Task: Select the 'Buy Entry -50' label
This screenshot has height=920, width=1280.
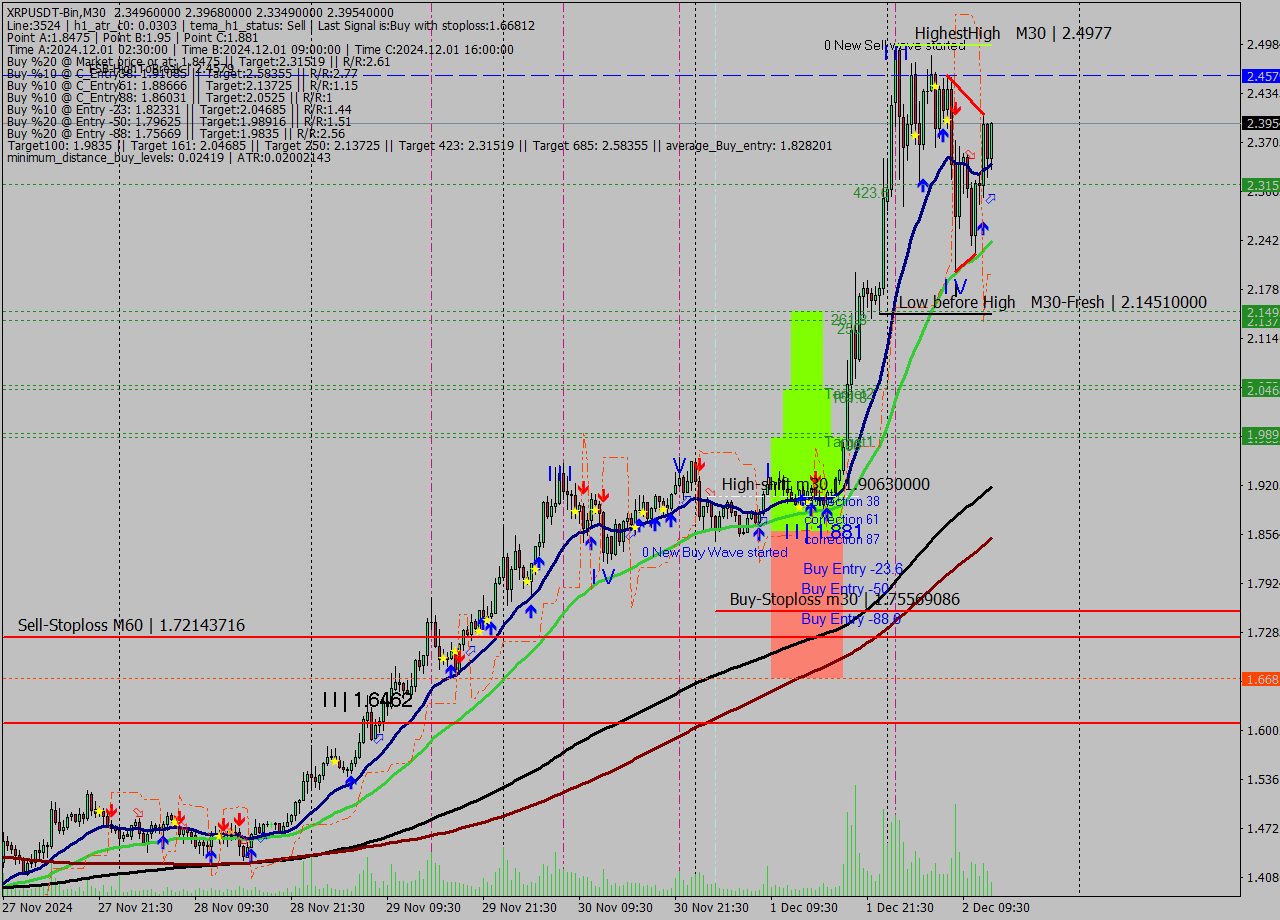Action: [x=845, y=589]
